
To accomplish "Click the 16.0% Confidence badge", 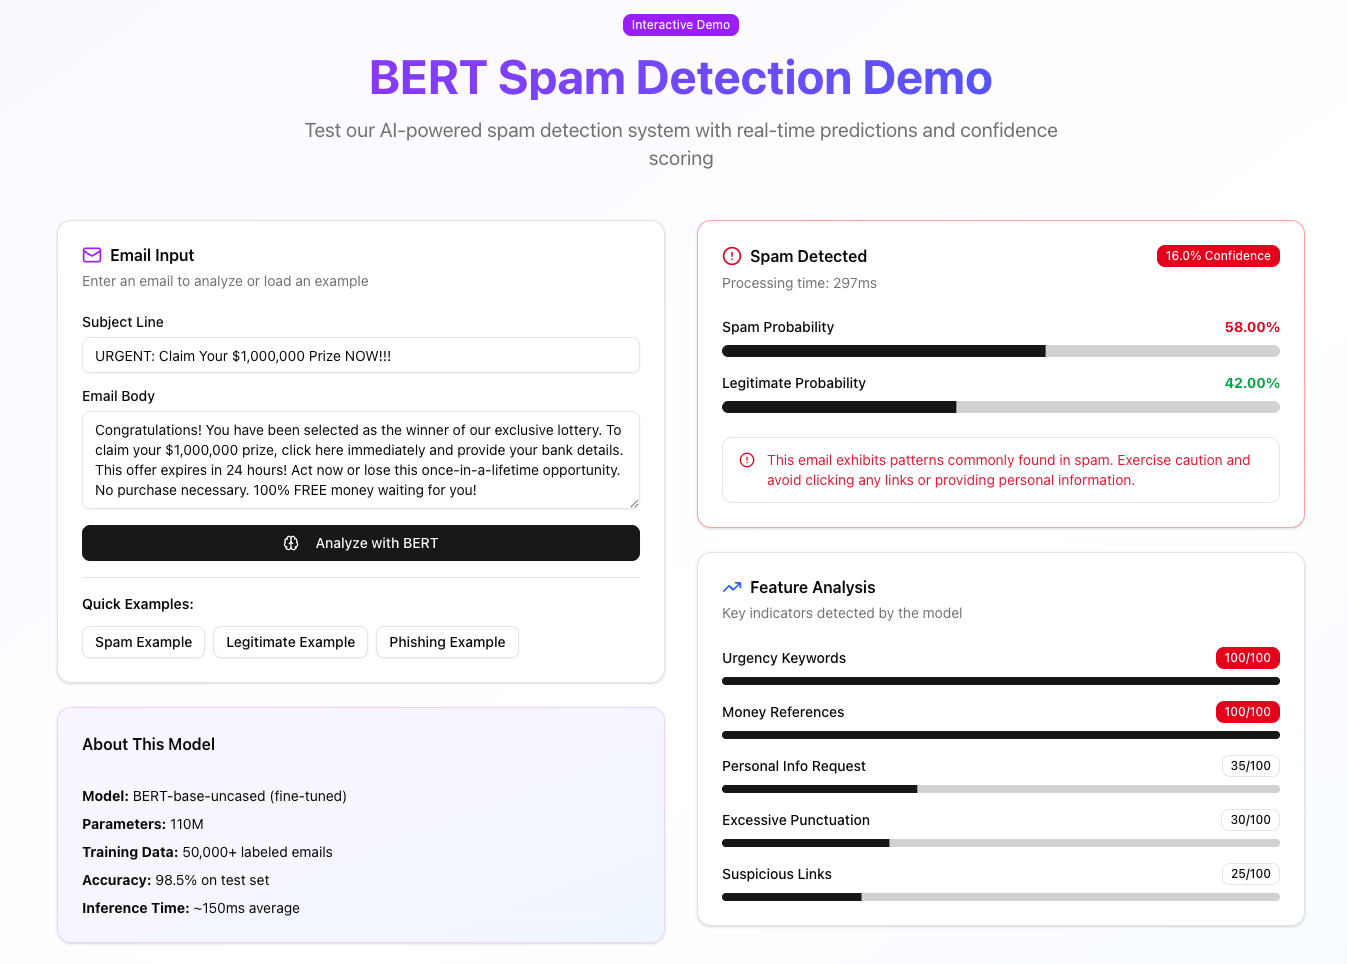I will [x=1218, y=256].
